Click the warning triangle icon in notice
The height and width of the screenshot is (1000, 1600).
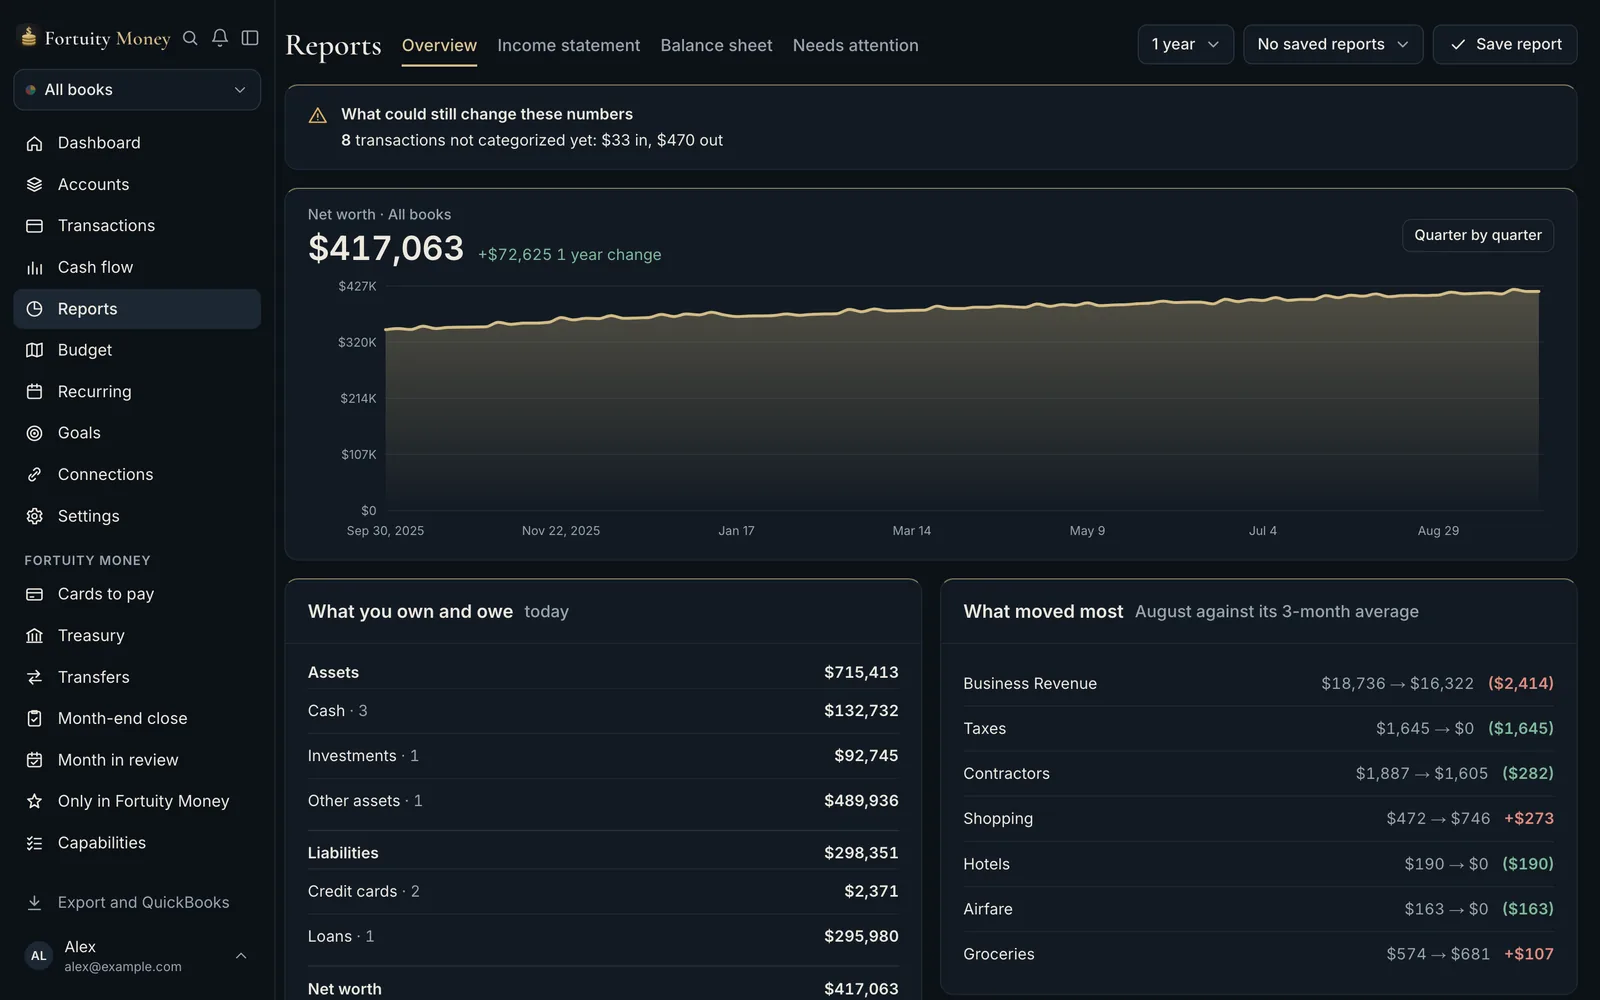[318, 116]
